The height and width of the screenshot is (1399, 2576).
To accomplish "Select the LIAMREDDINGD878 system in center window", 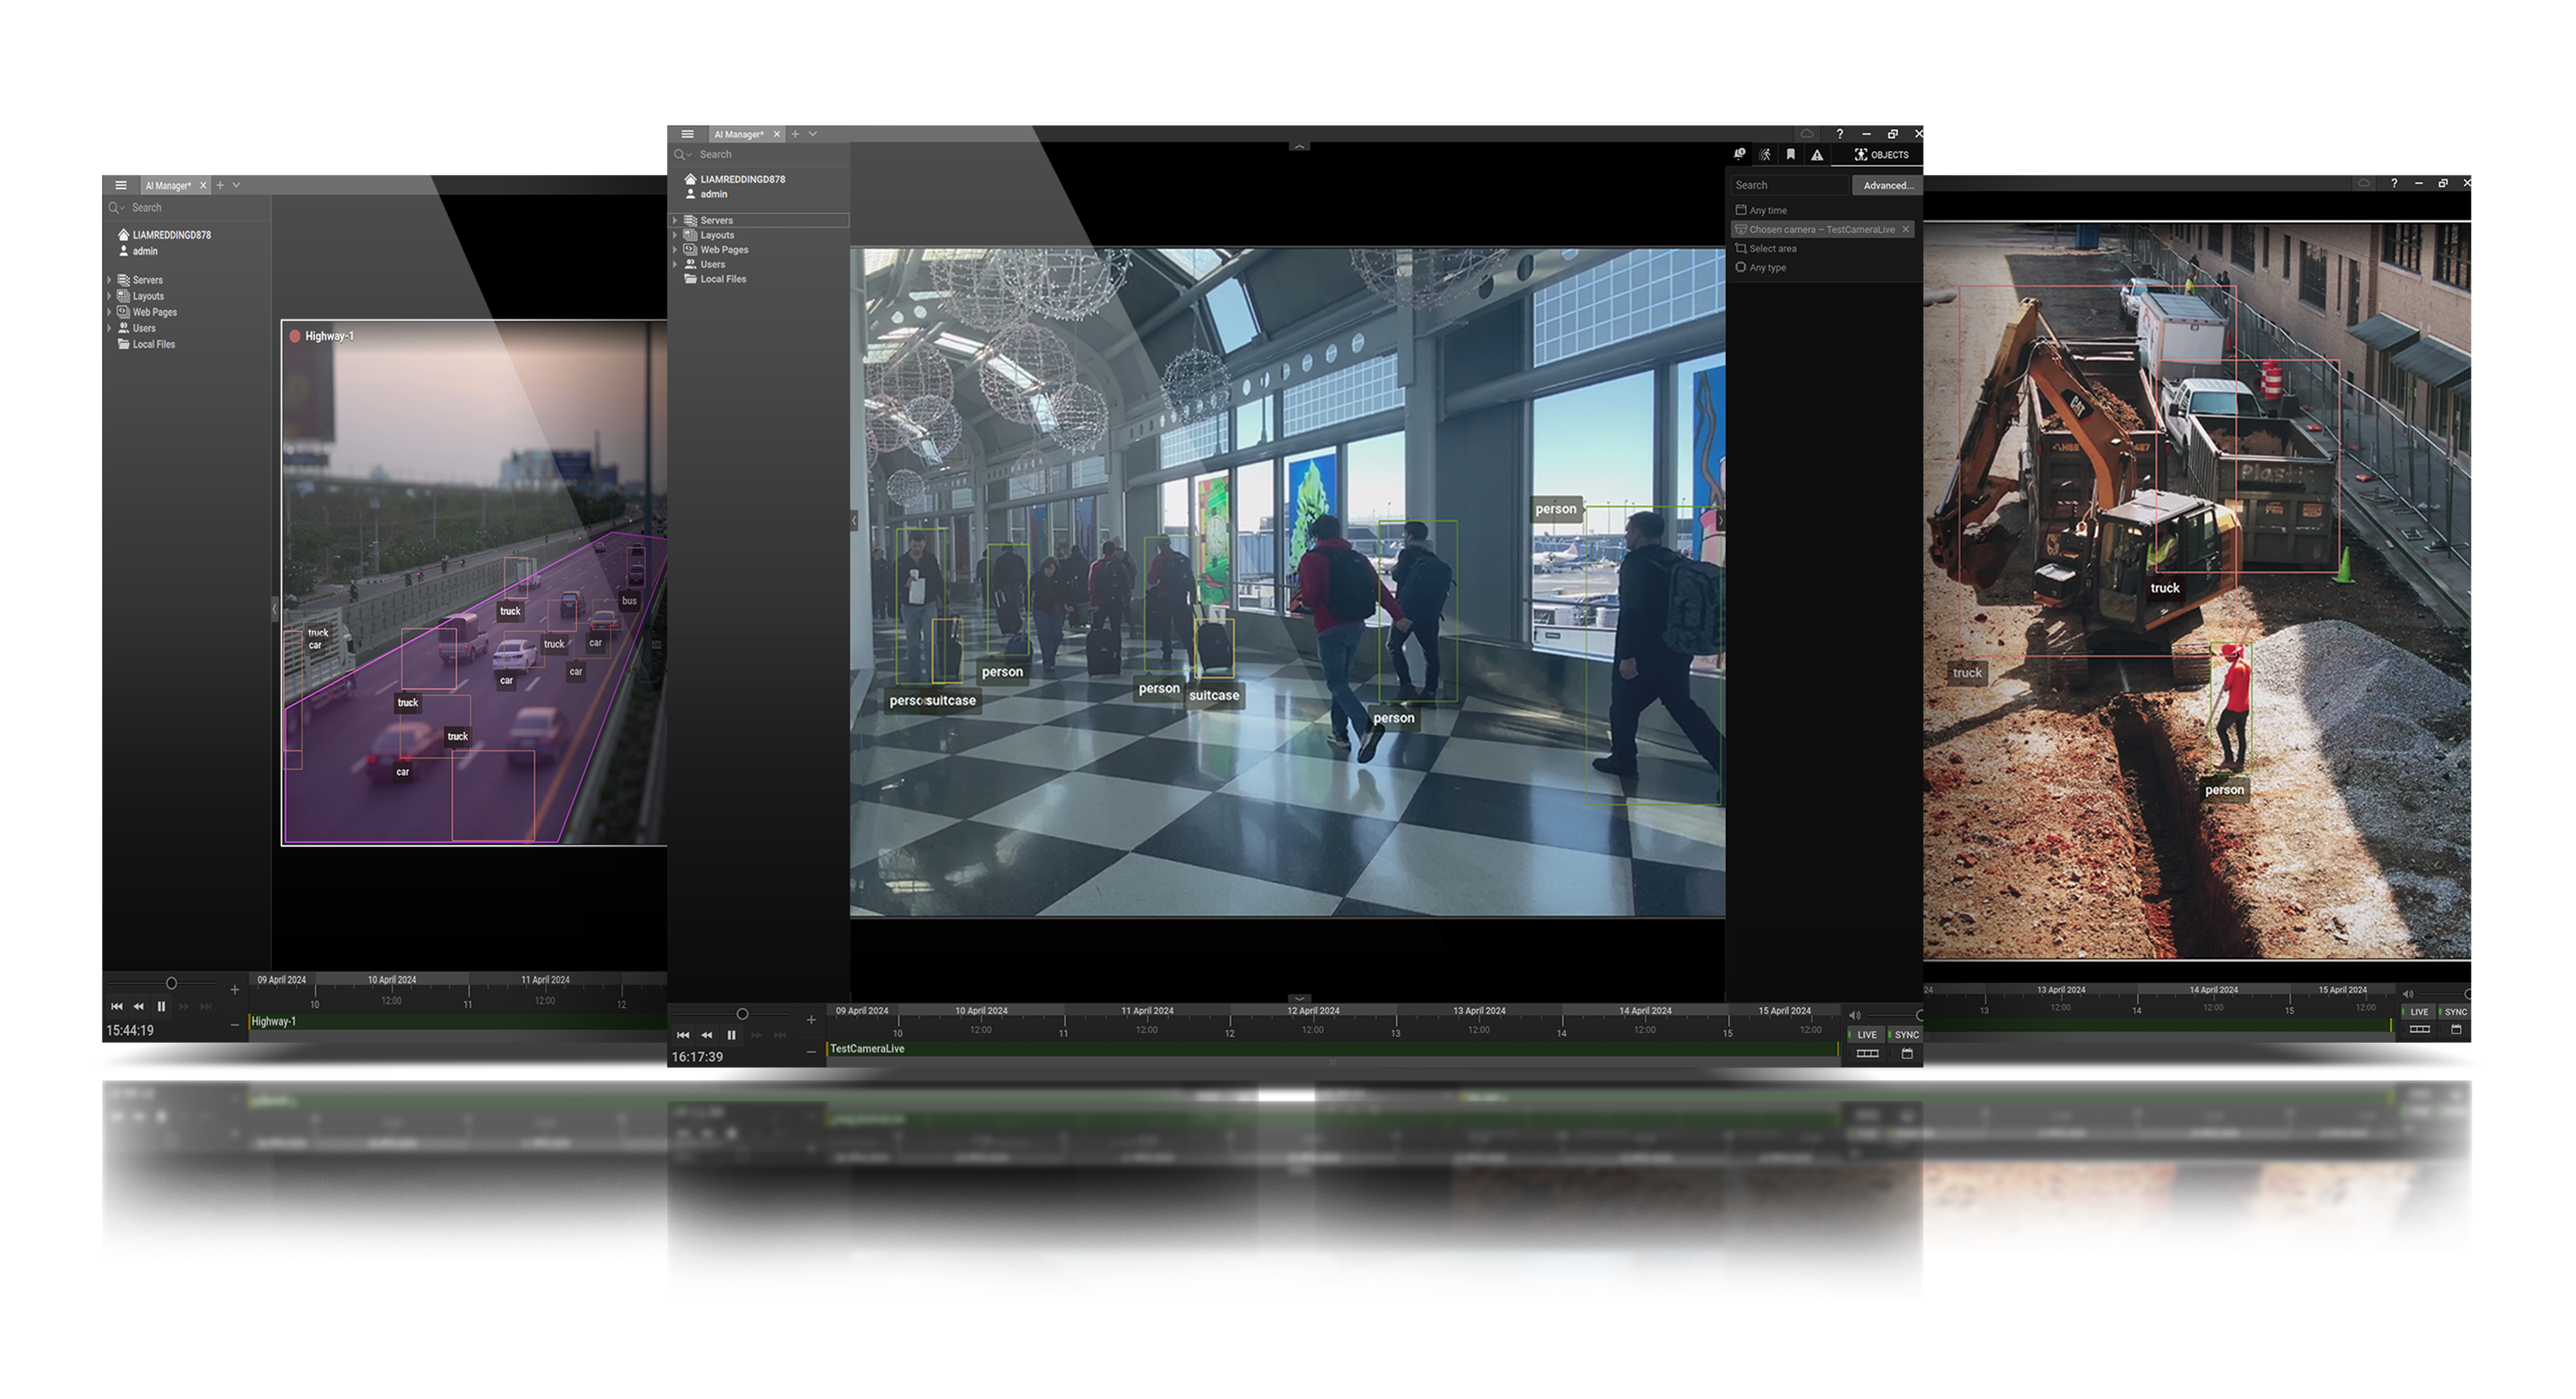I will point(735,179).
